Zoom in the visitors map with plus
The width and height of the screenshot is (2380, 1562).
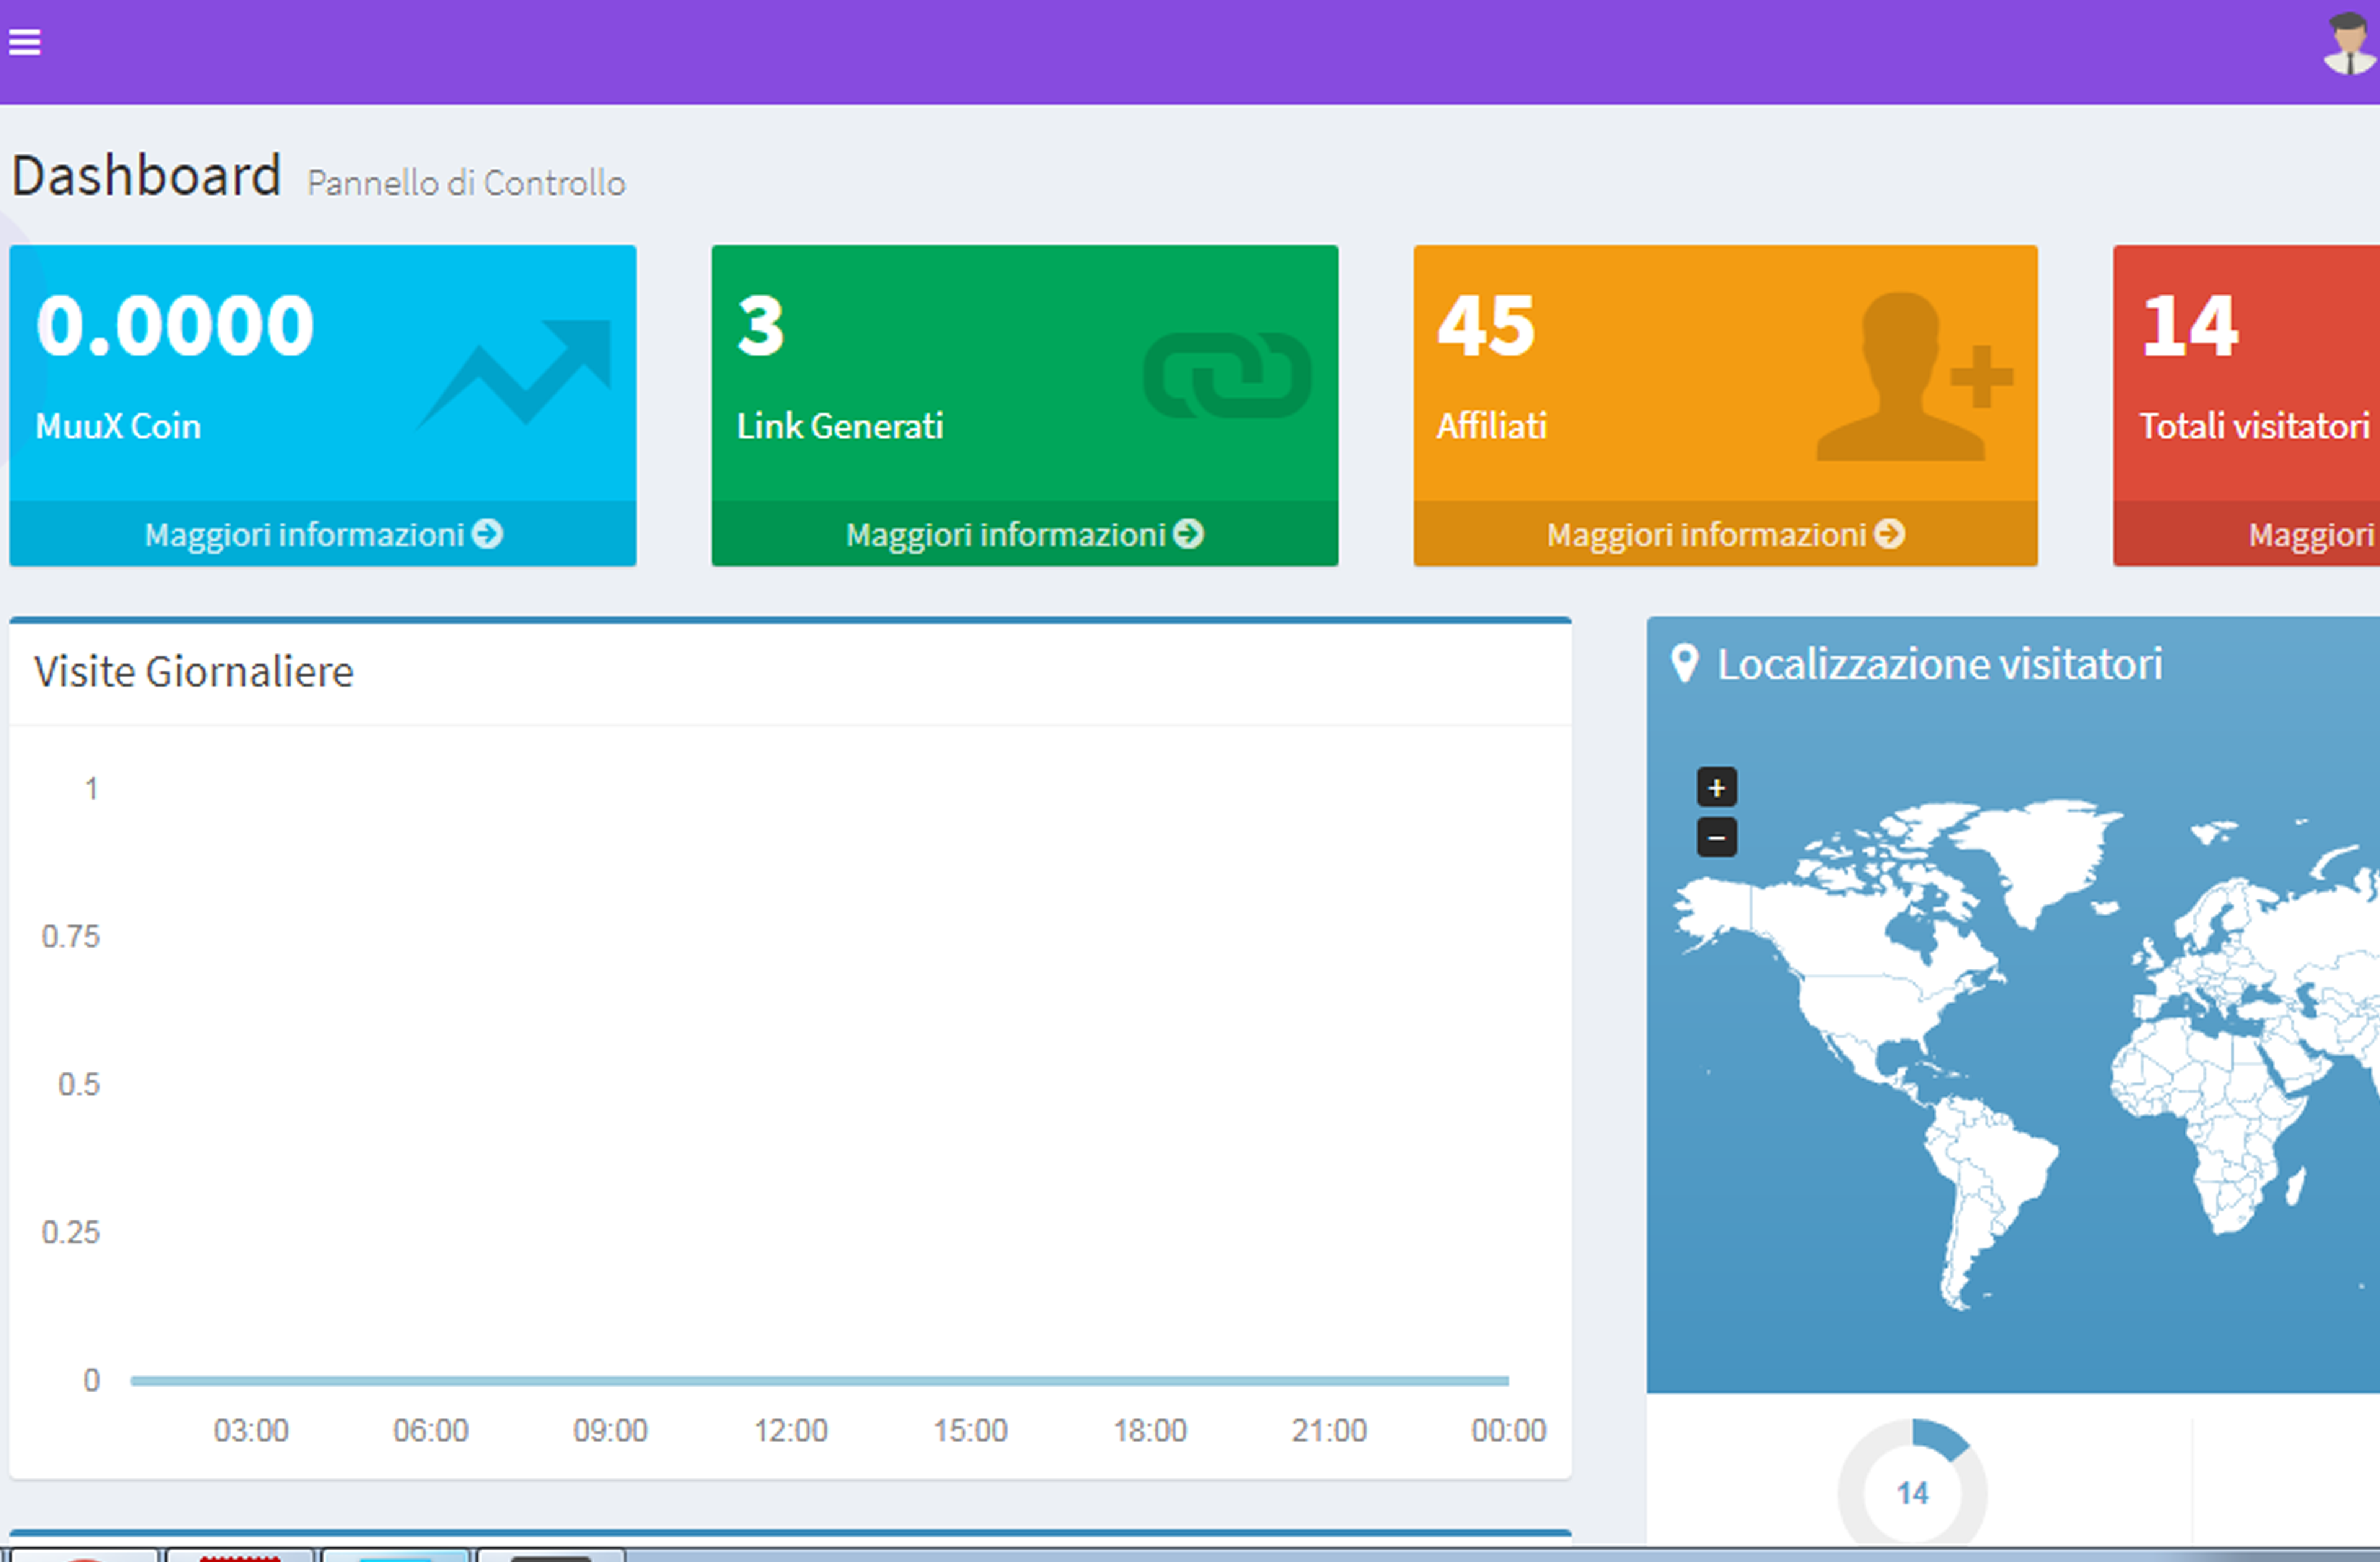1717,788
